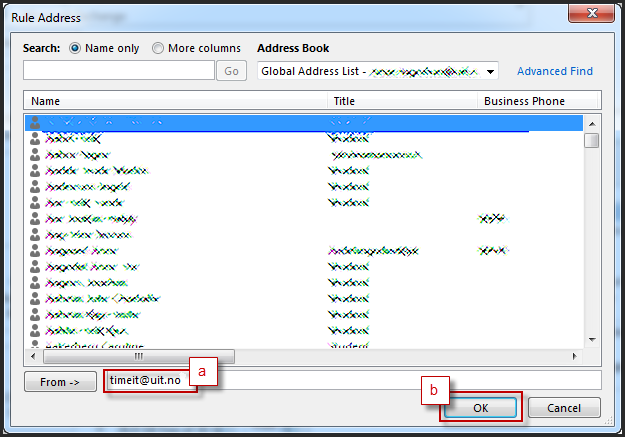Confirm the address with OK
This screenshot has width=625, height=437.
pyautogui.click(x=480, y=407)
